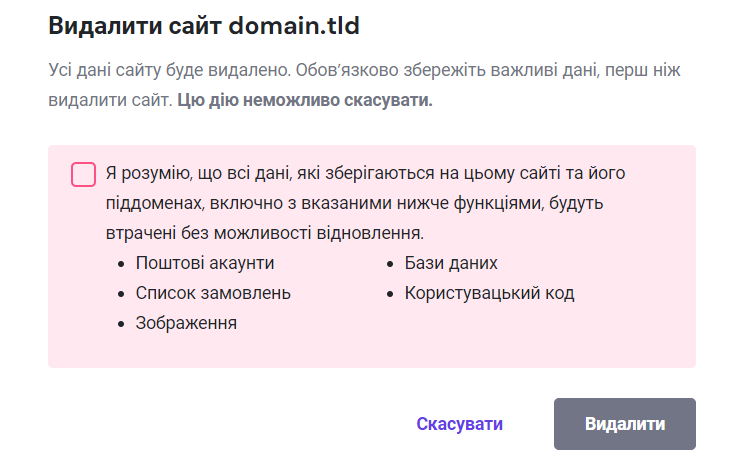Click the bullet before 'Зображення'
Screen dimensions: 744x468
121,324
